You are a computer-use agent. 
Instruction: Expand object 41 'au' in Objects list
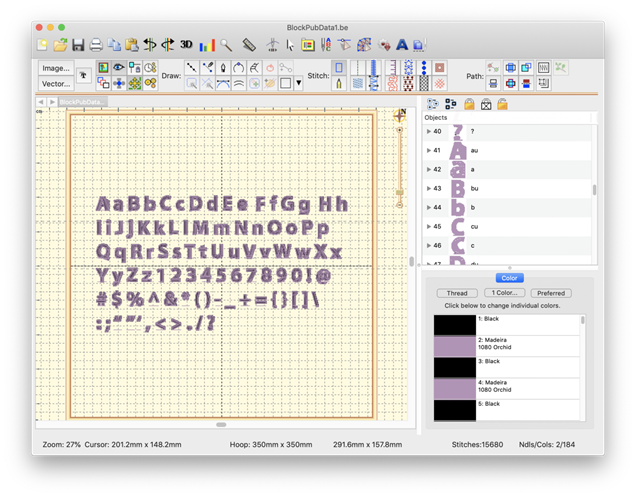coord(429,150)
